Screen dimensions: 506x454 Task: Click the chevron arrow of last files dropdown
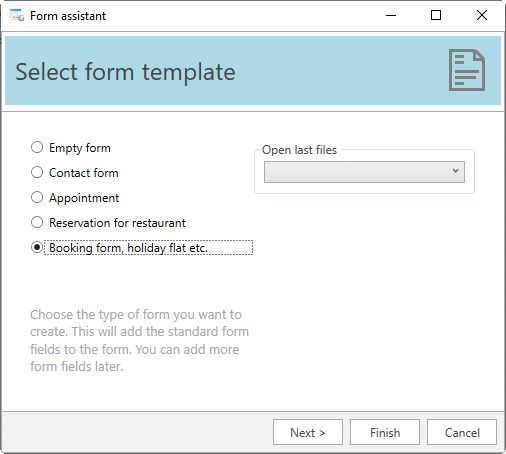[455, 171]
